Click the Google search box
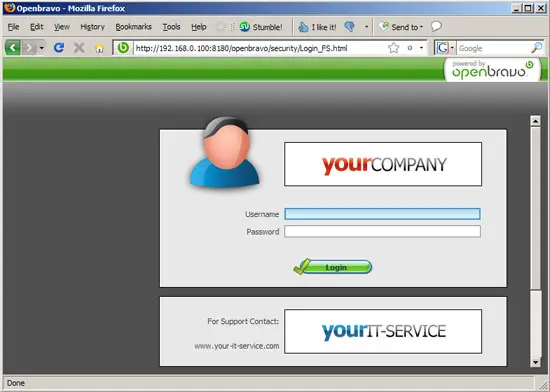Viewport: 550px width, 392px height. pyautogui.click(x=494, y=48)
